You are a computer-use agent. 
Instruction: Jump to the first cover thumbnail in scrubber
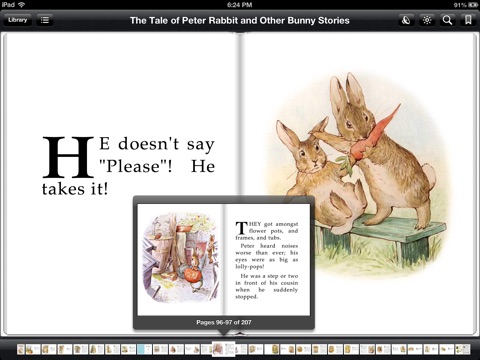pyautogui.click(x=21, y=349)
